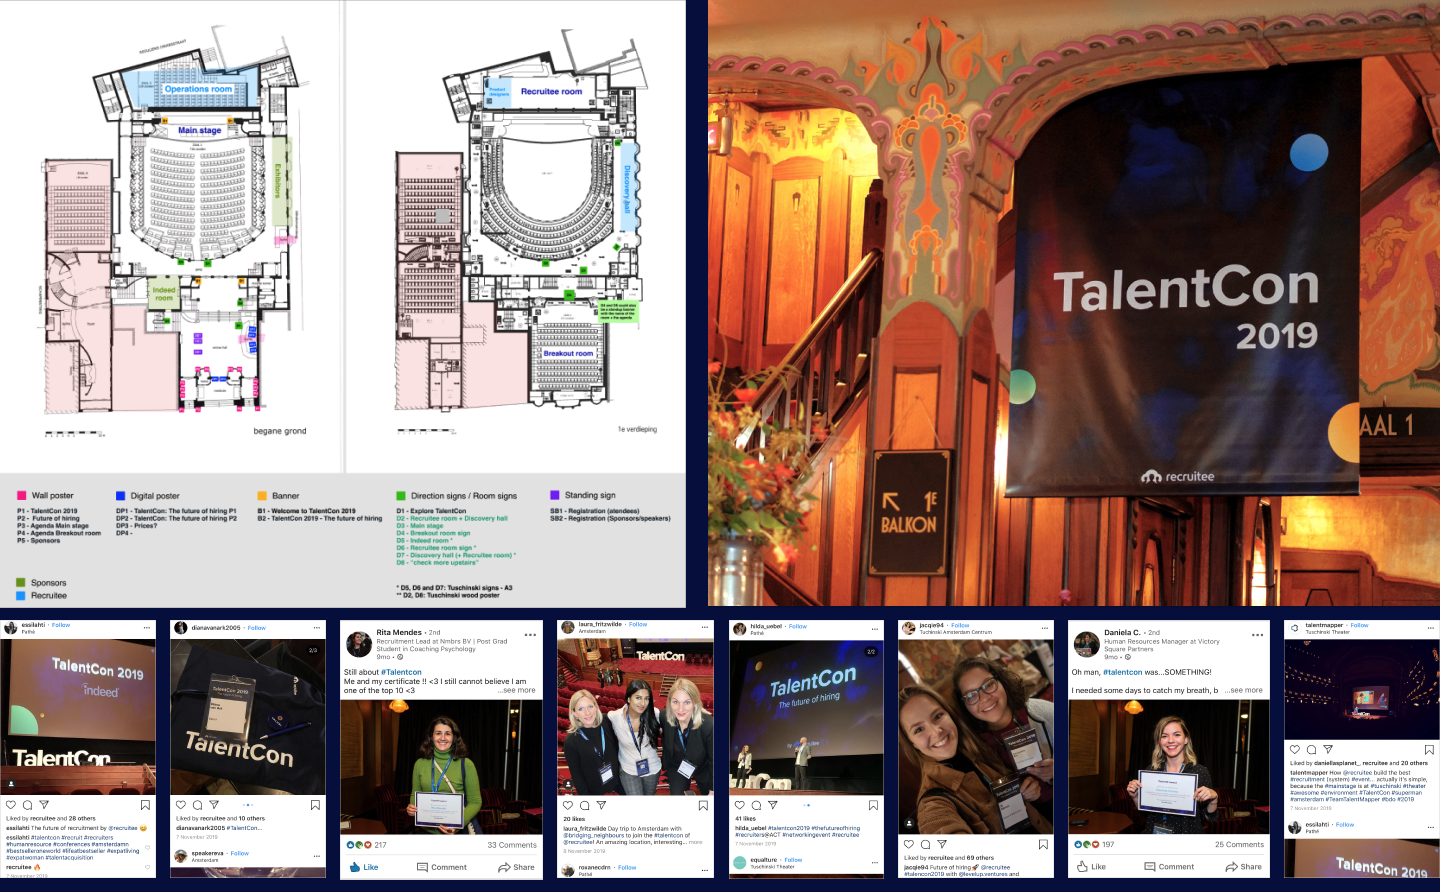Open options menu on dianavanark2005's post
This screenshot has height=892, width=1440.
[x=317, y=628]
